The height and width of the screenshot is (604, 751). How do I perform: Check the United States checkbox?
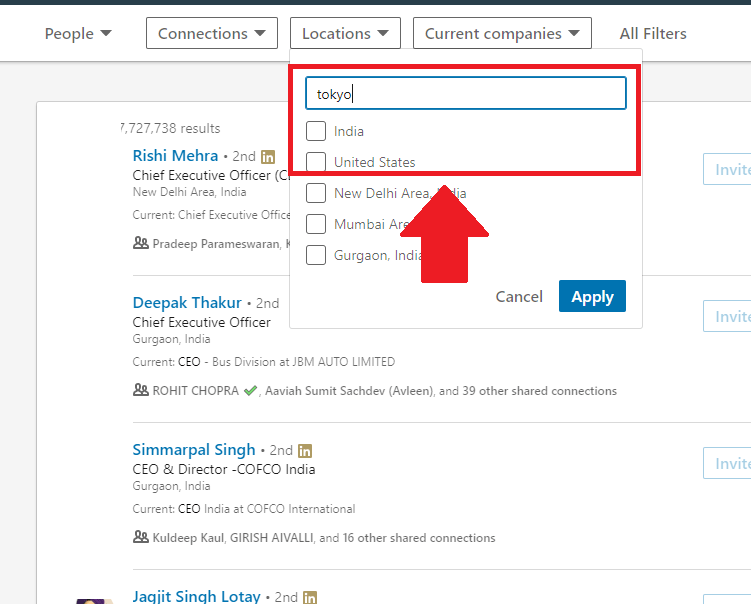tap(316, 162)
